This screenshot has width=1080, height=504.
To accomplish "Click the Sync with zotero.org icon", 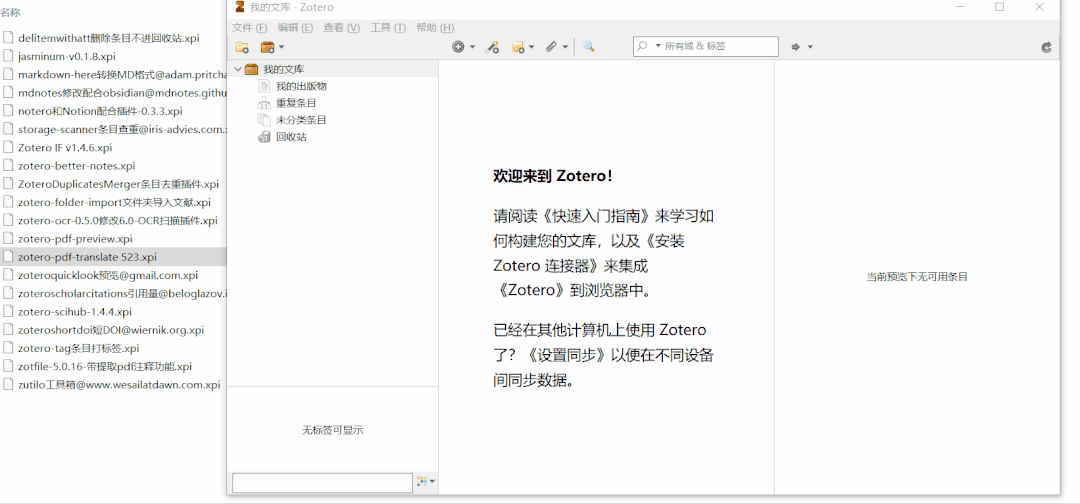I will 1046,47.
